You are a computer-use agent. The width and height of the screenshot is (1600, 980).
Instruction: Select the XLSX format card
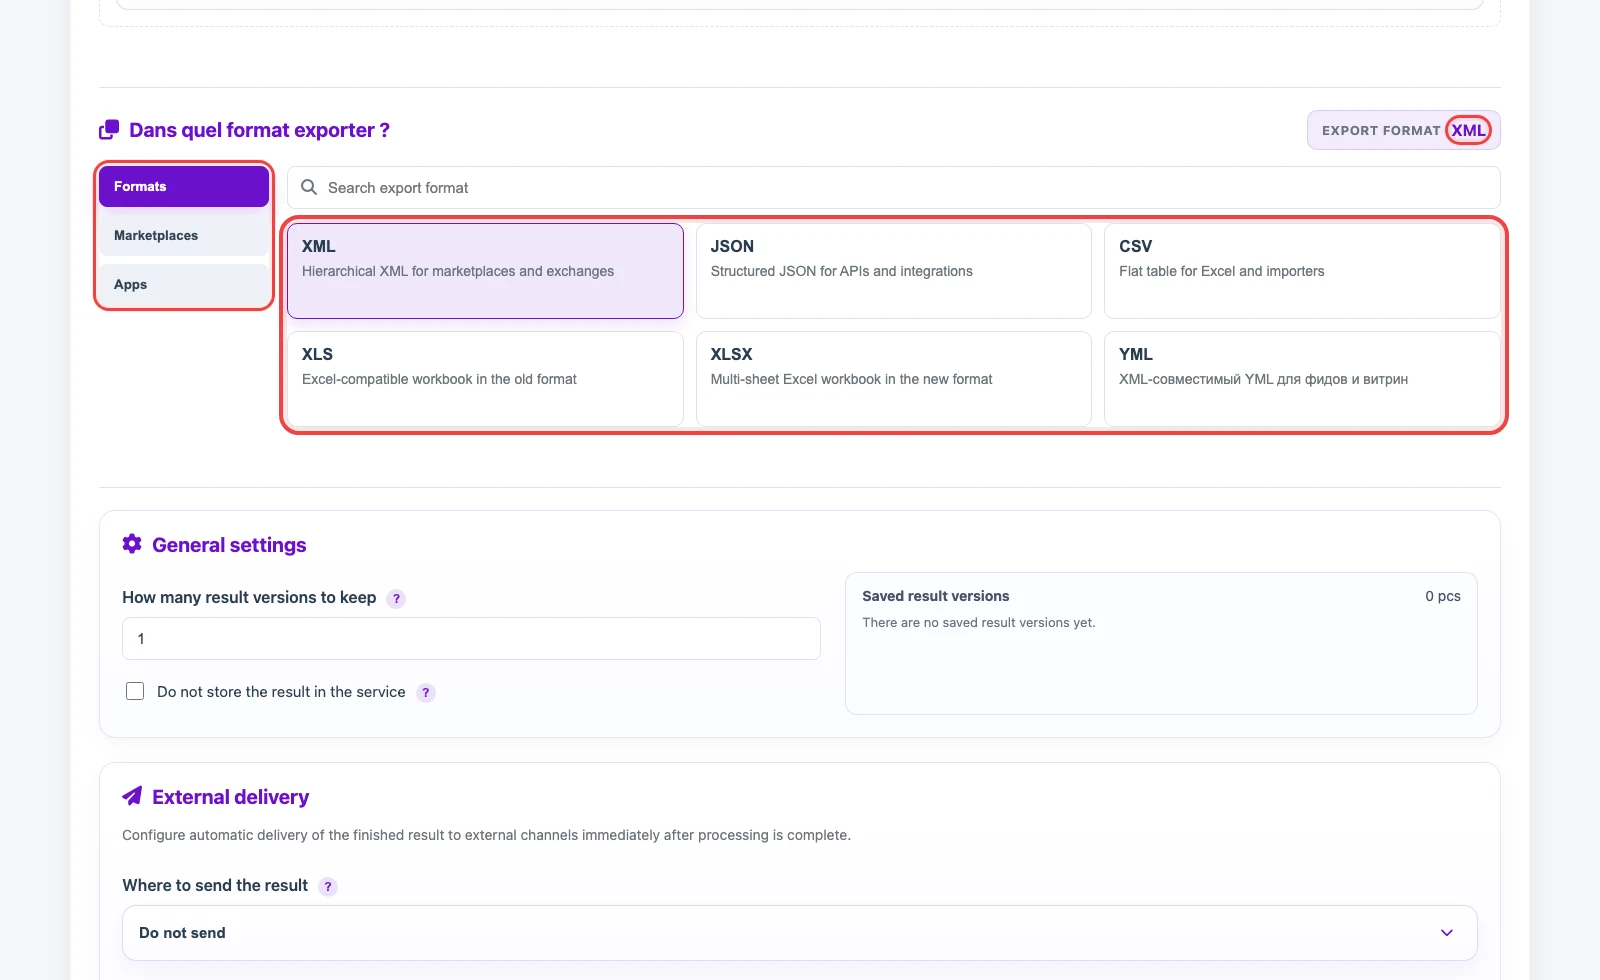point(893,379)
